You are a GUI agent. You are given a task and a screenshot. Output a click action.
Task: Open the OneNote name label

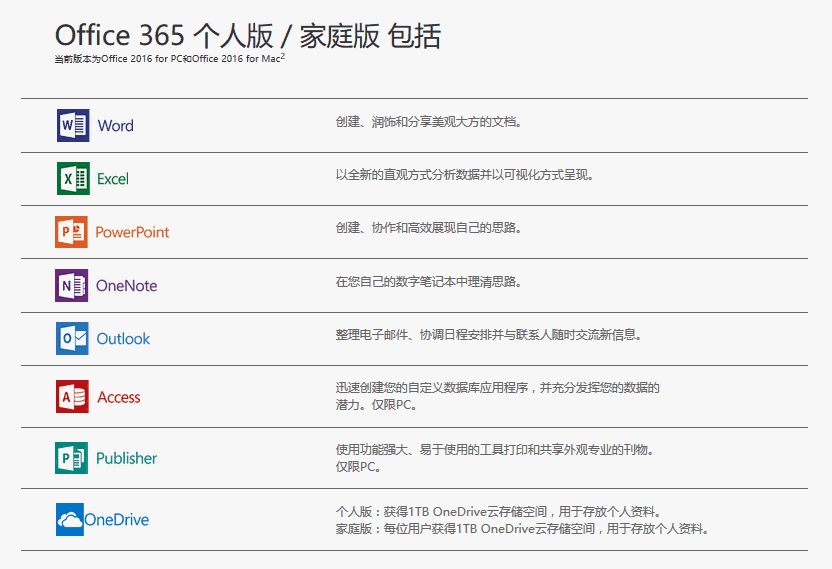(126, 286)
